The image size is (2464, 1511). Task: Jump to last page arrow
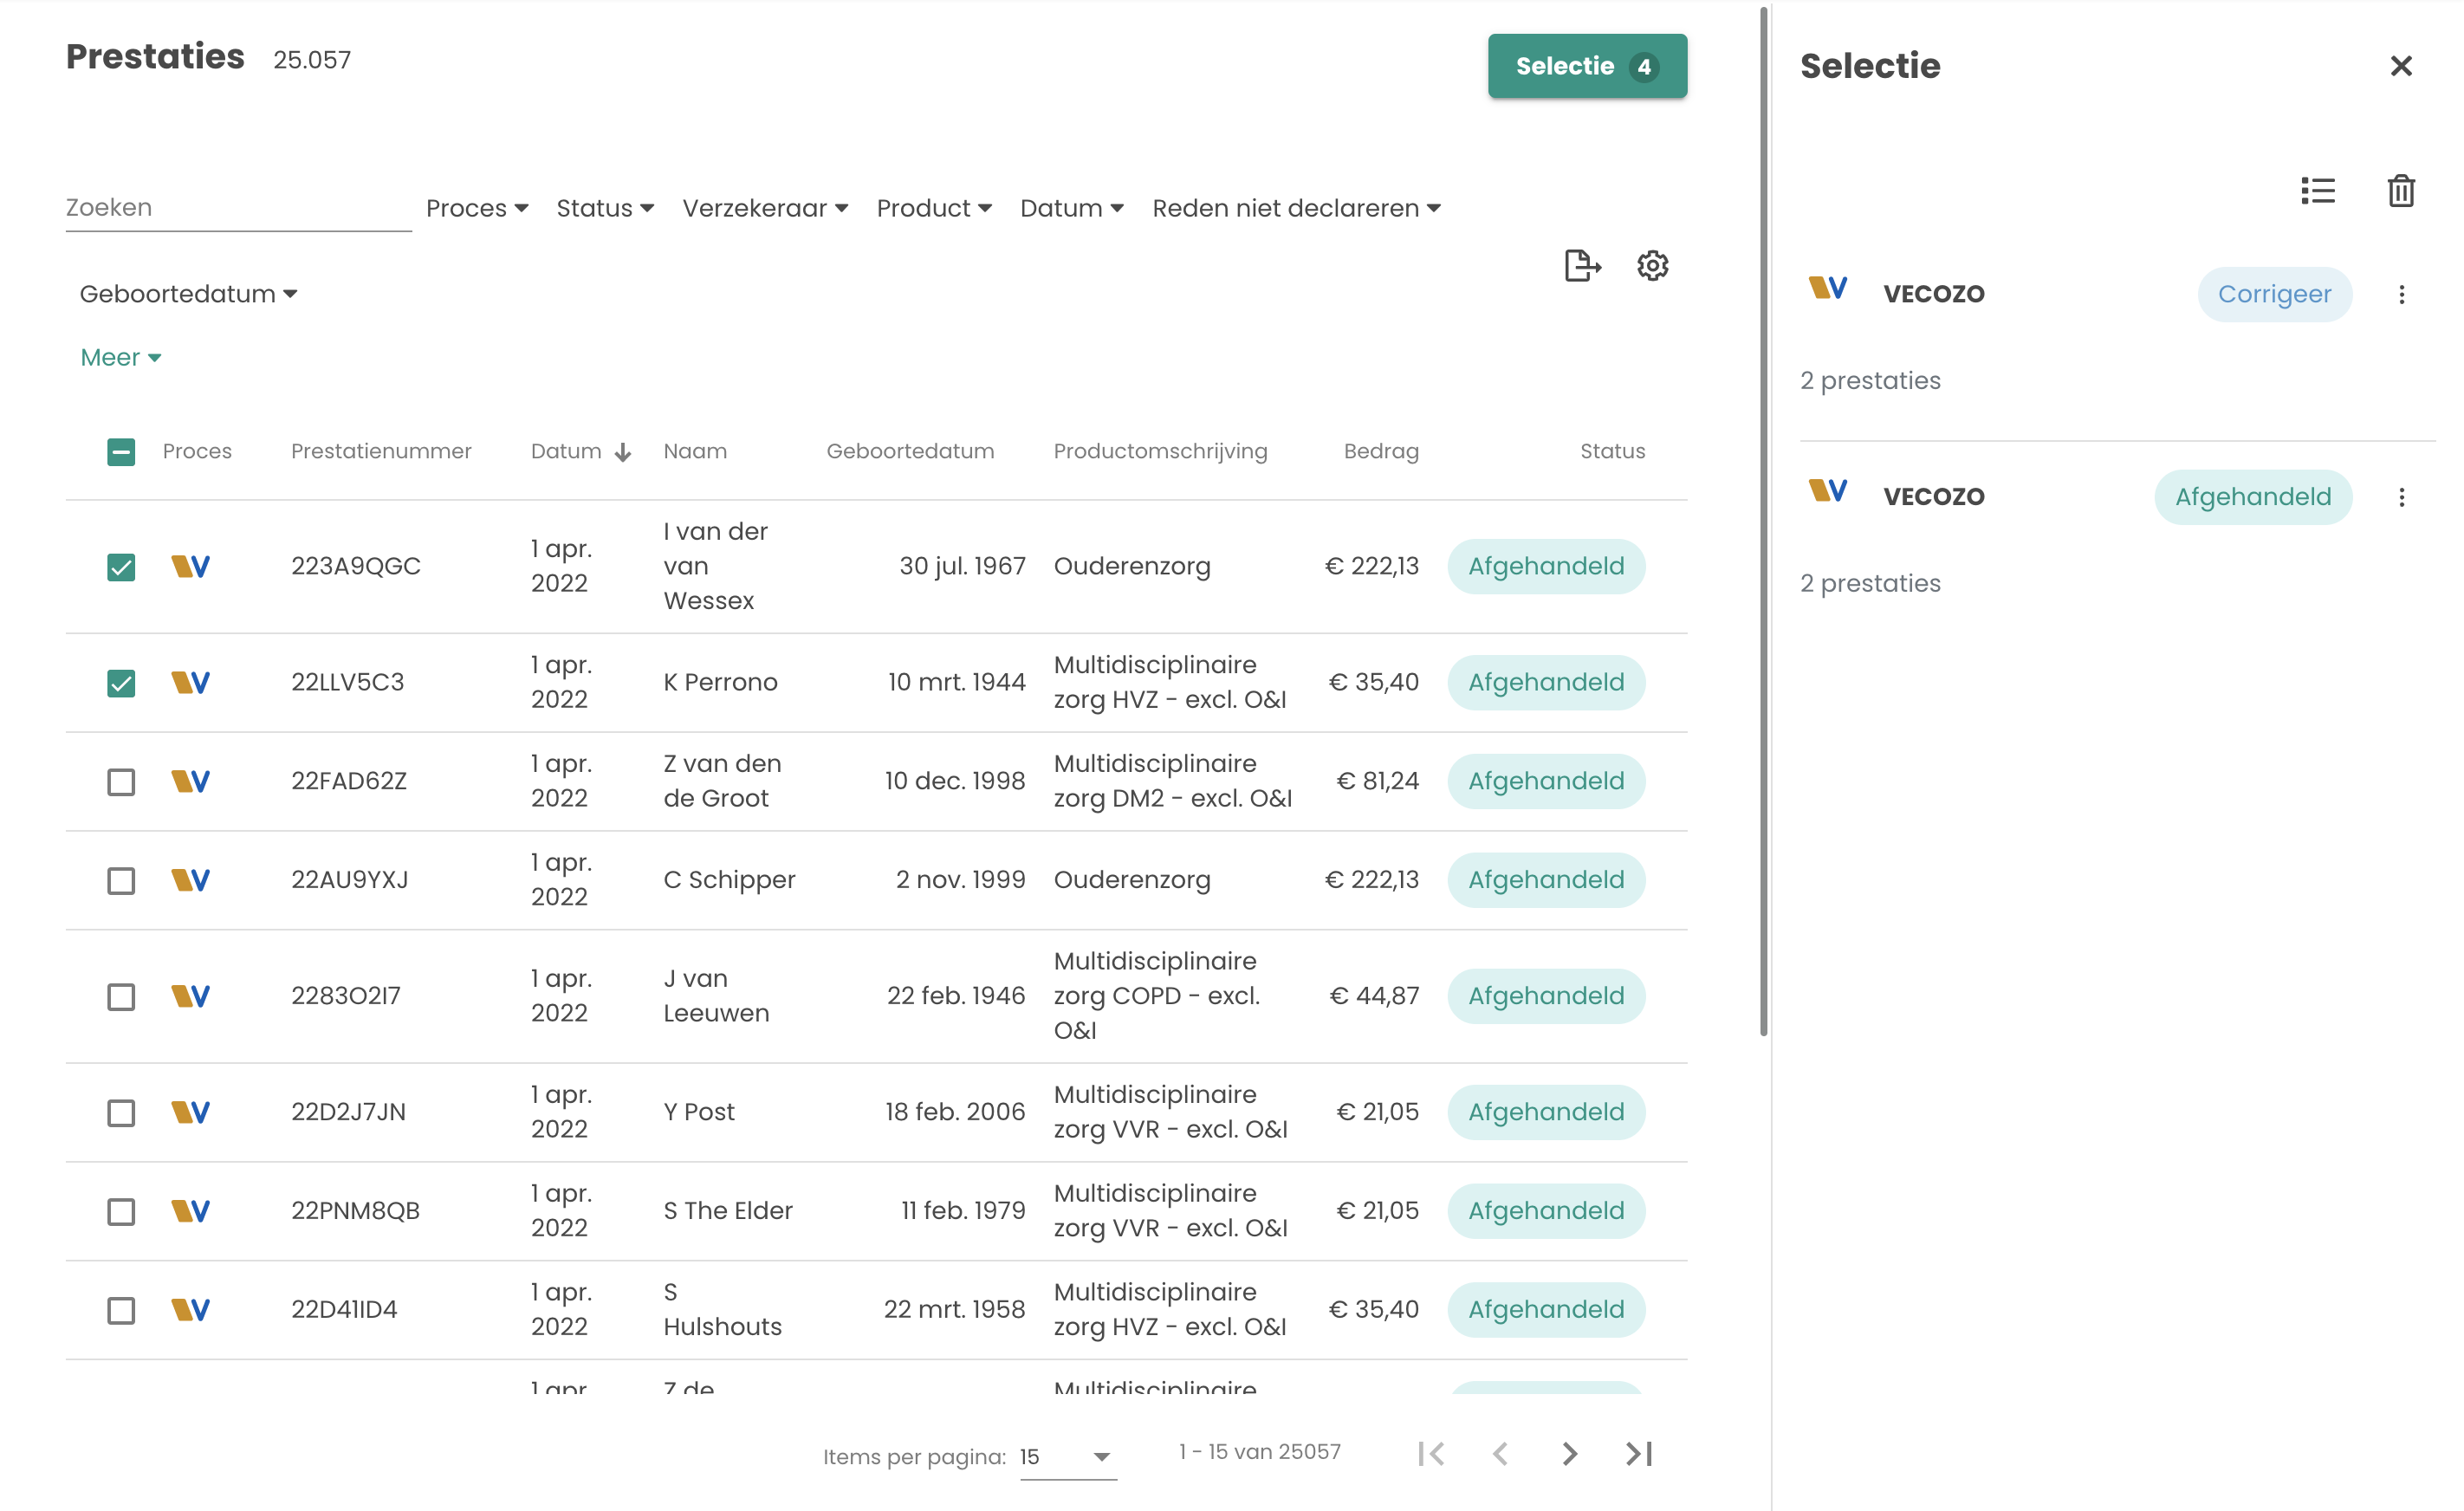pyautogui.click(x=1639, y=1454)
